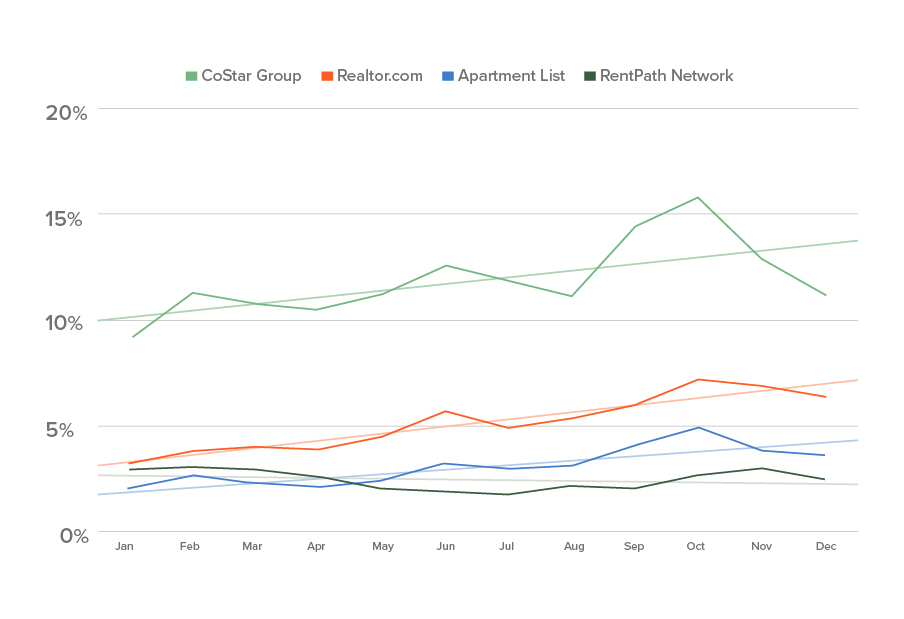904x619 pixels.
Task: Click the "Jun" x-axis label
Action: pos(446,546)
